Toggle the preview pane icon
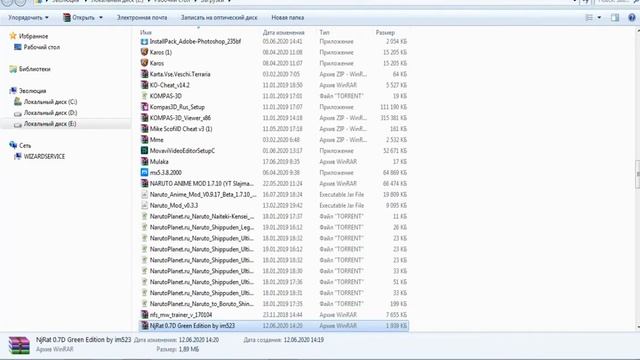640x360 pixels. (x=615, y=18)
